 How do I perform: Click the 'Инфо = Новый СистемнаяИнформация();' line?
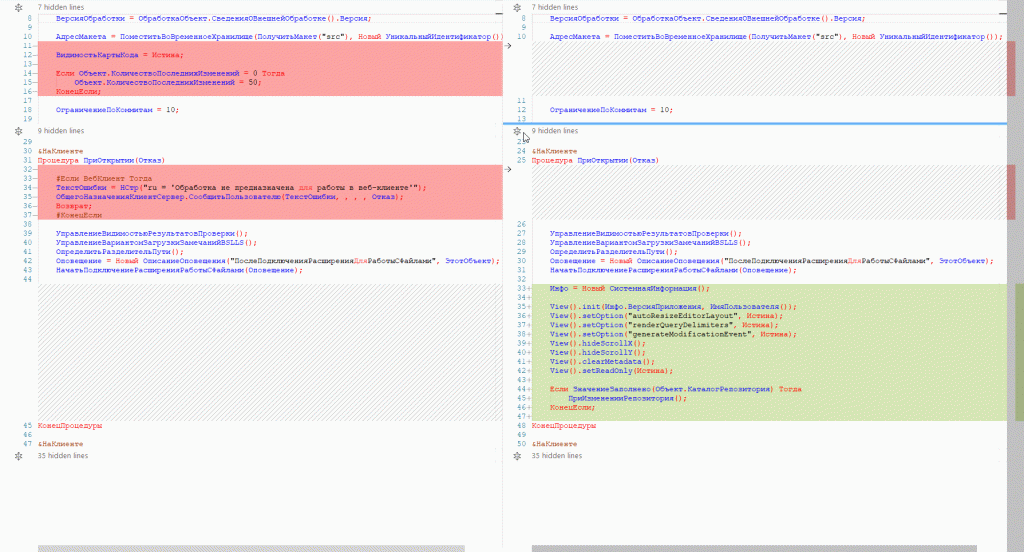click(630, 288)
